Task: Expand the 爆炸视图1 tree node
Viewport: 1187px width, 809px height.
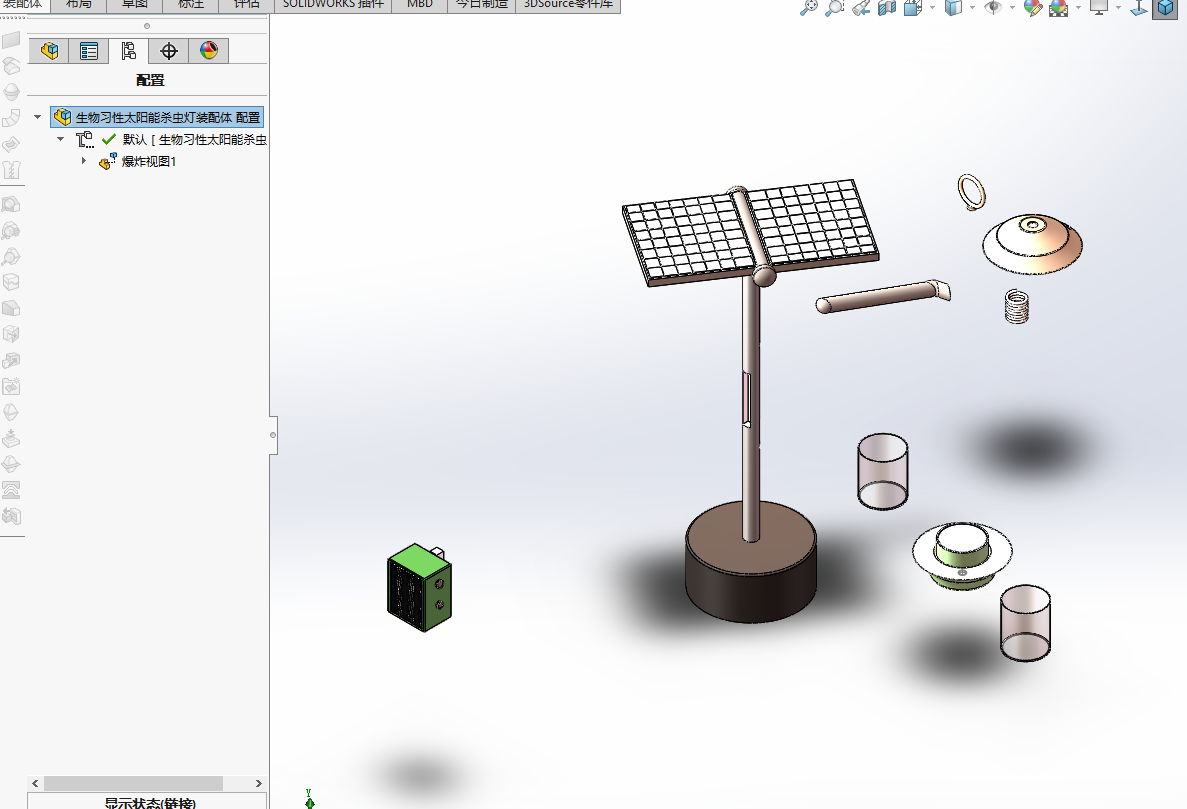Action: [x=85, y=162]
